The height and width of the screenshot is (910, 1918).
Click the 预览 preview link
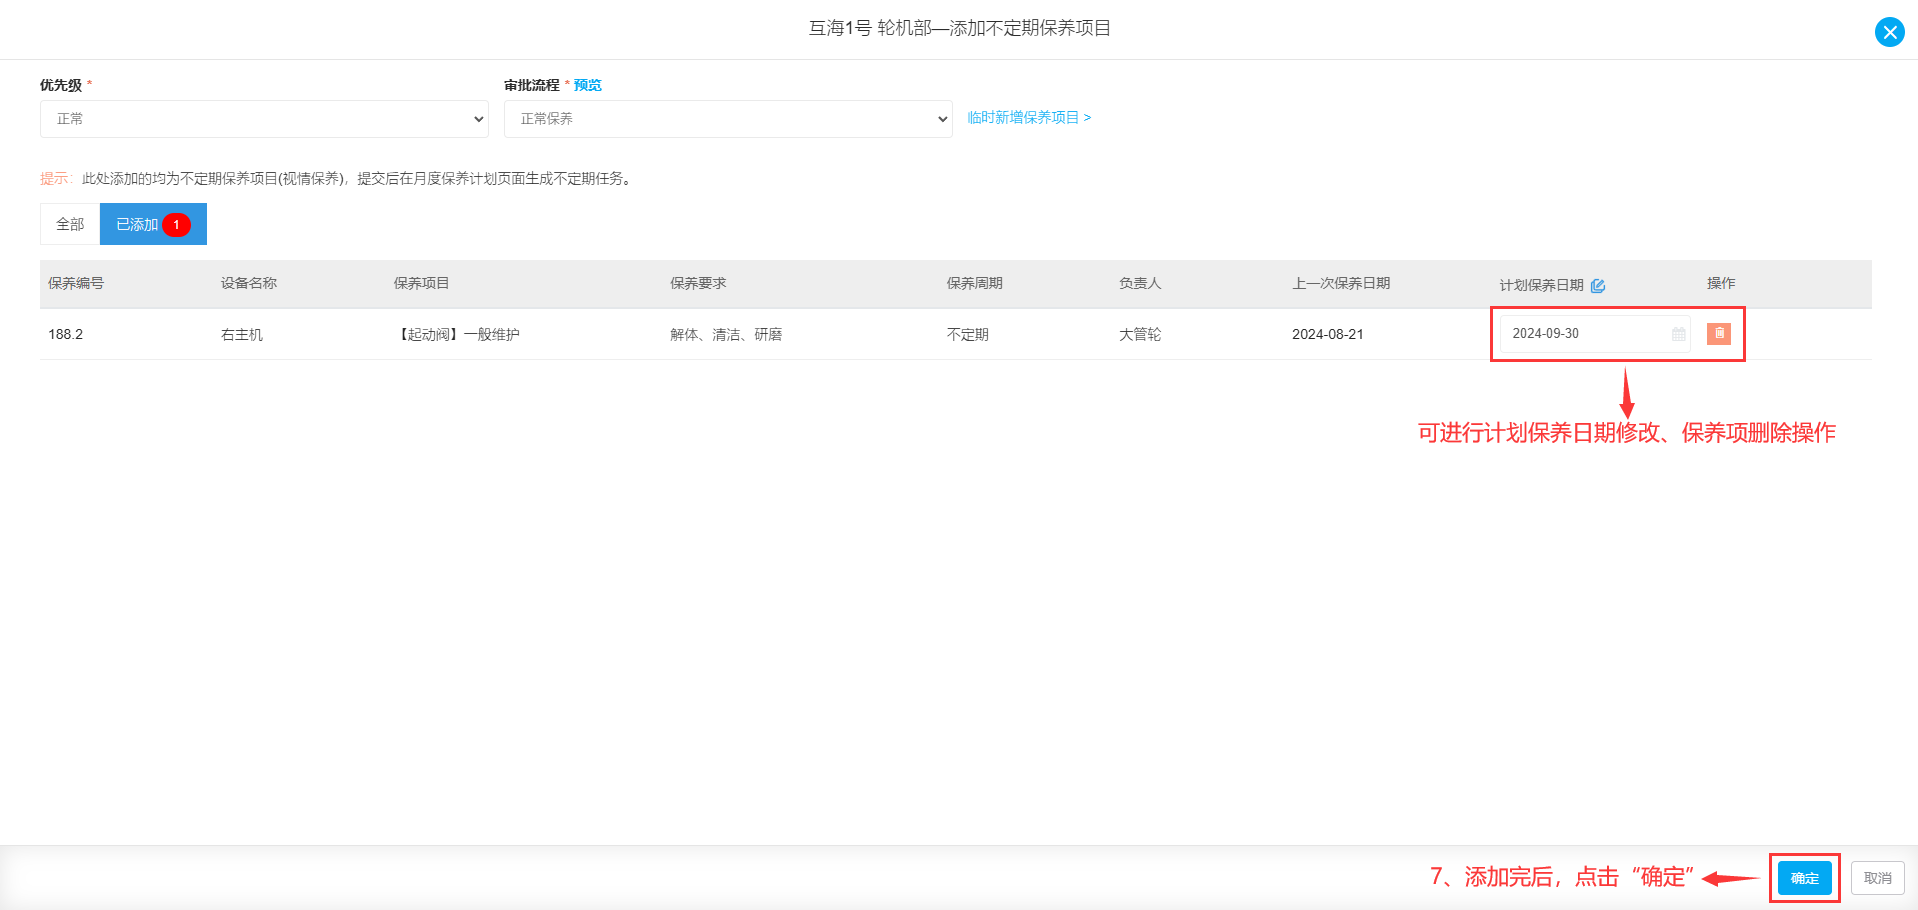pyautogui.click(x=588, y=85)
